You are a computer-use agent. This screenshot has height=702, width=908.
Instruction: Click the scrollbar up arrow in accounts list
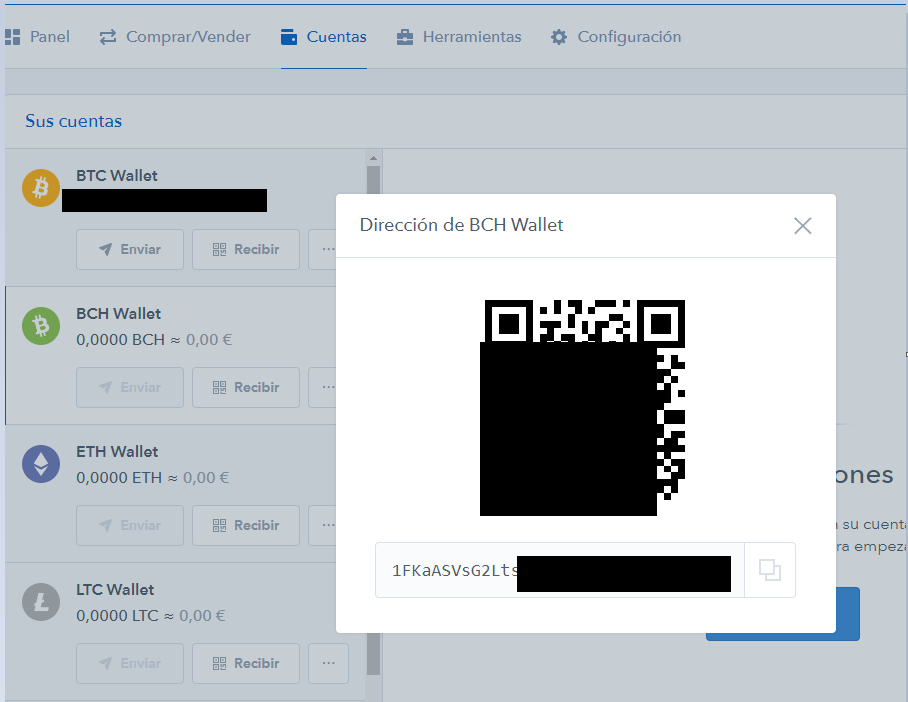pyautogui.click(x=374, y=158)
